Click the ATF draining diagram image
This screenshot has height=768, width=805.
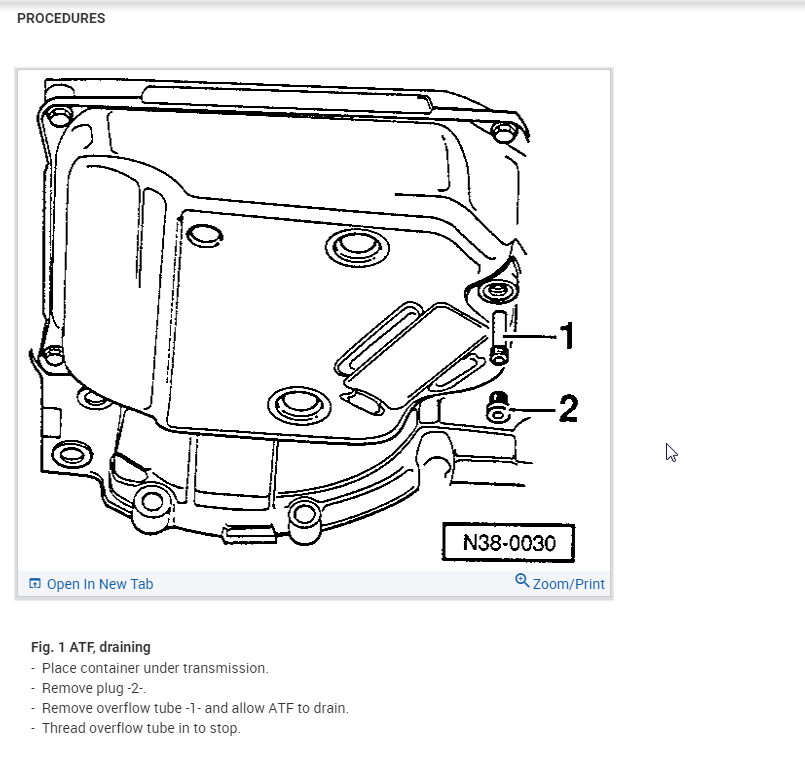pyautogui.click(x=314, y=320)
